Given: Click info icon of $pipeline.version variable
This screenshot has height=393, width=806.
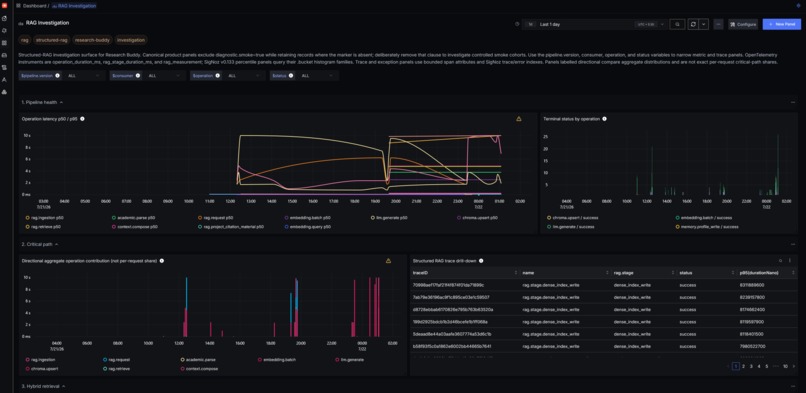Looking at the screenshot, I should [58, 76].
